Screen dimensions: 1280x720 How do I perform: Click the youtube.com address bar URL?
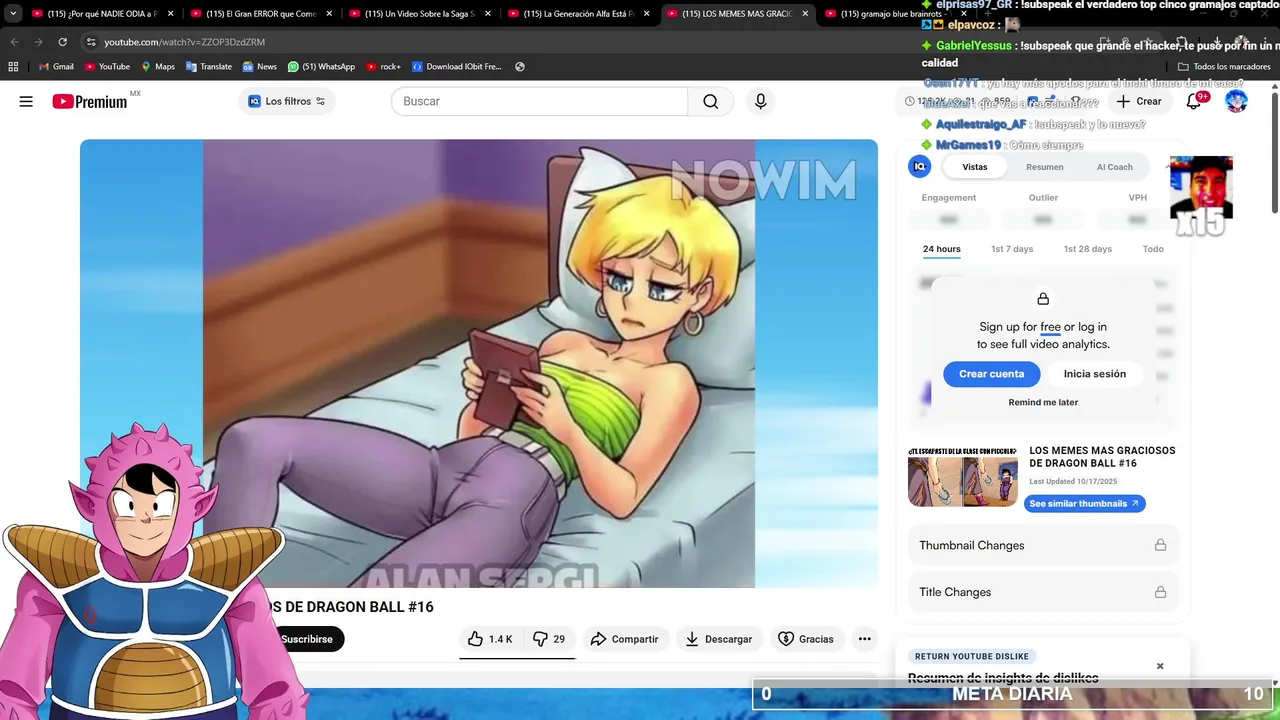point(184,42)
